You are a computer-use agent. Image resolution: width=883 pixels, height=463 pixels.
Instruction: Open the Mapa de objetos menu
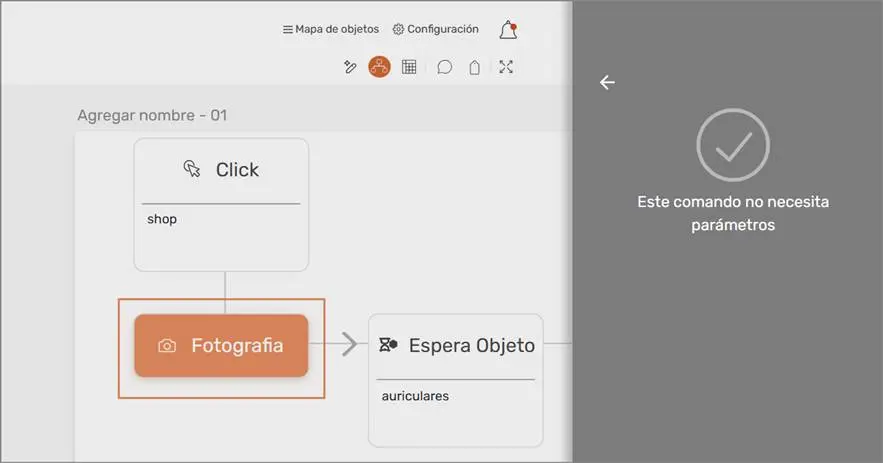(331, 30)
